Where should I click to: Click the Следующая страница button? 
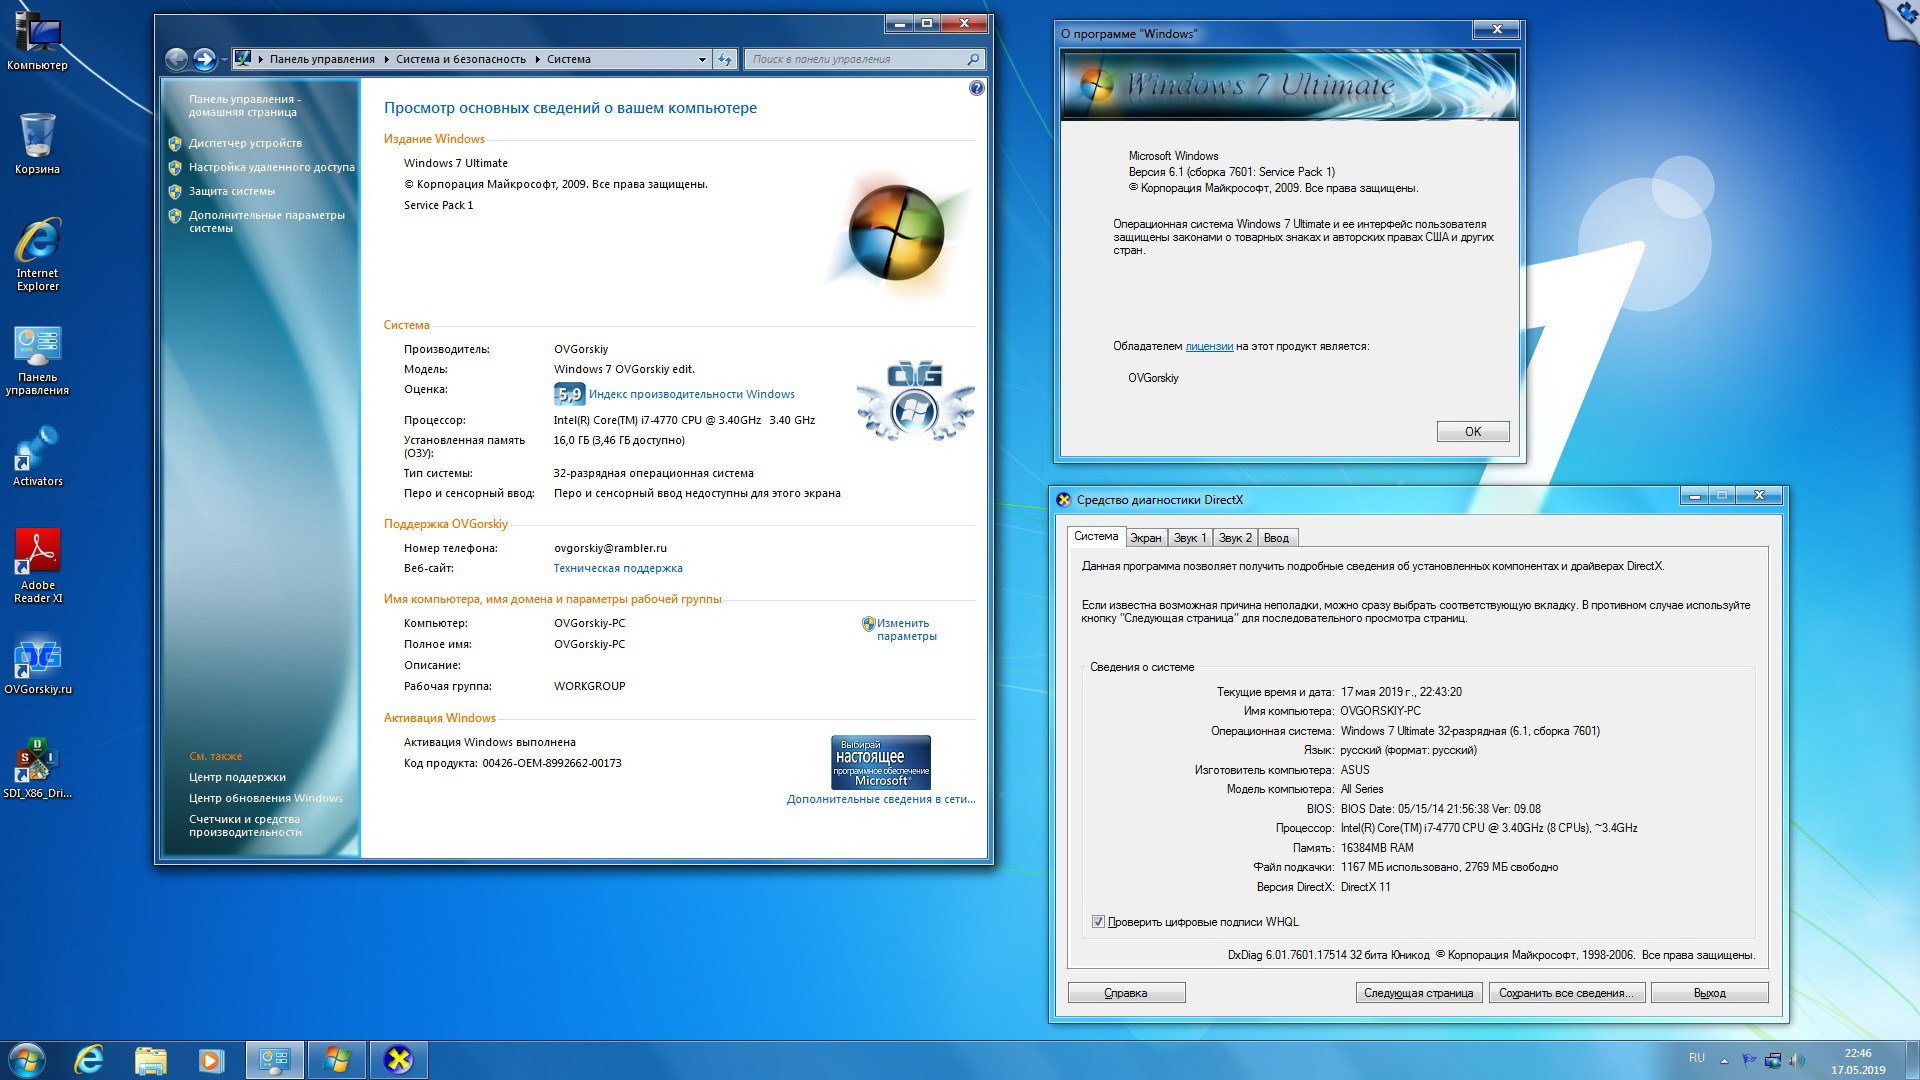1418,993
